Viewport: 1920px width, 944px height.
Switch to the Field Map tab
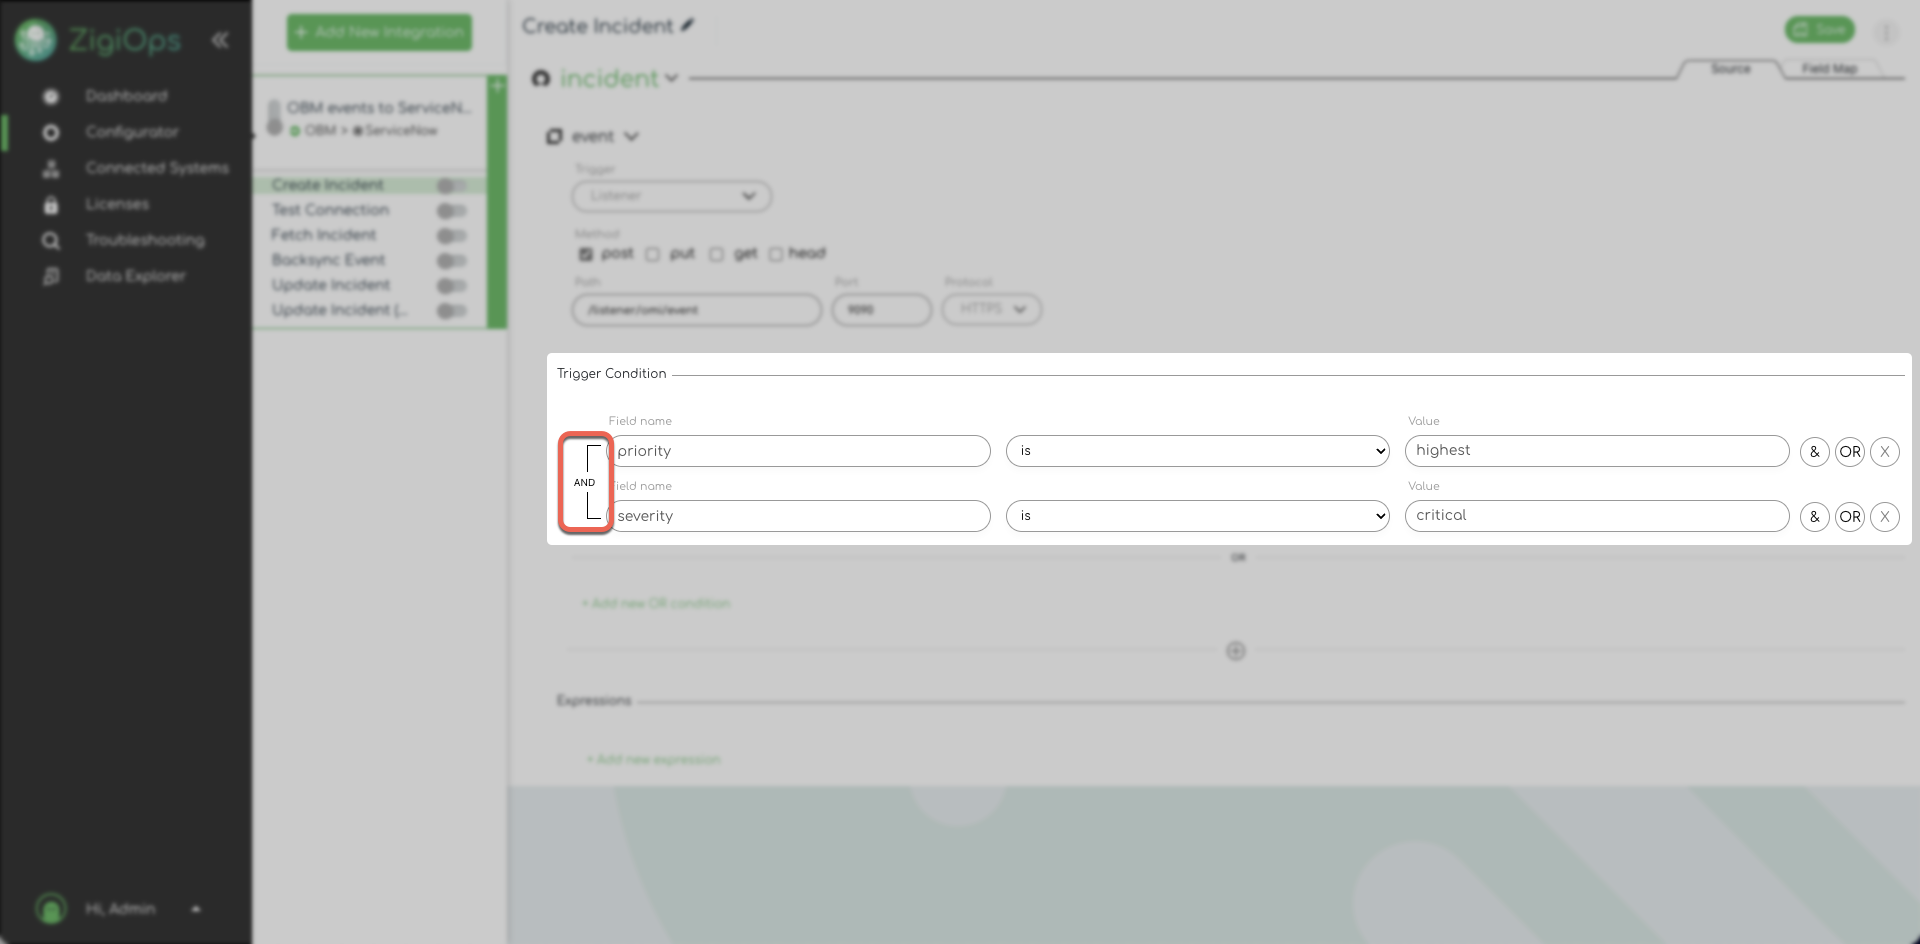1829,69
